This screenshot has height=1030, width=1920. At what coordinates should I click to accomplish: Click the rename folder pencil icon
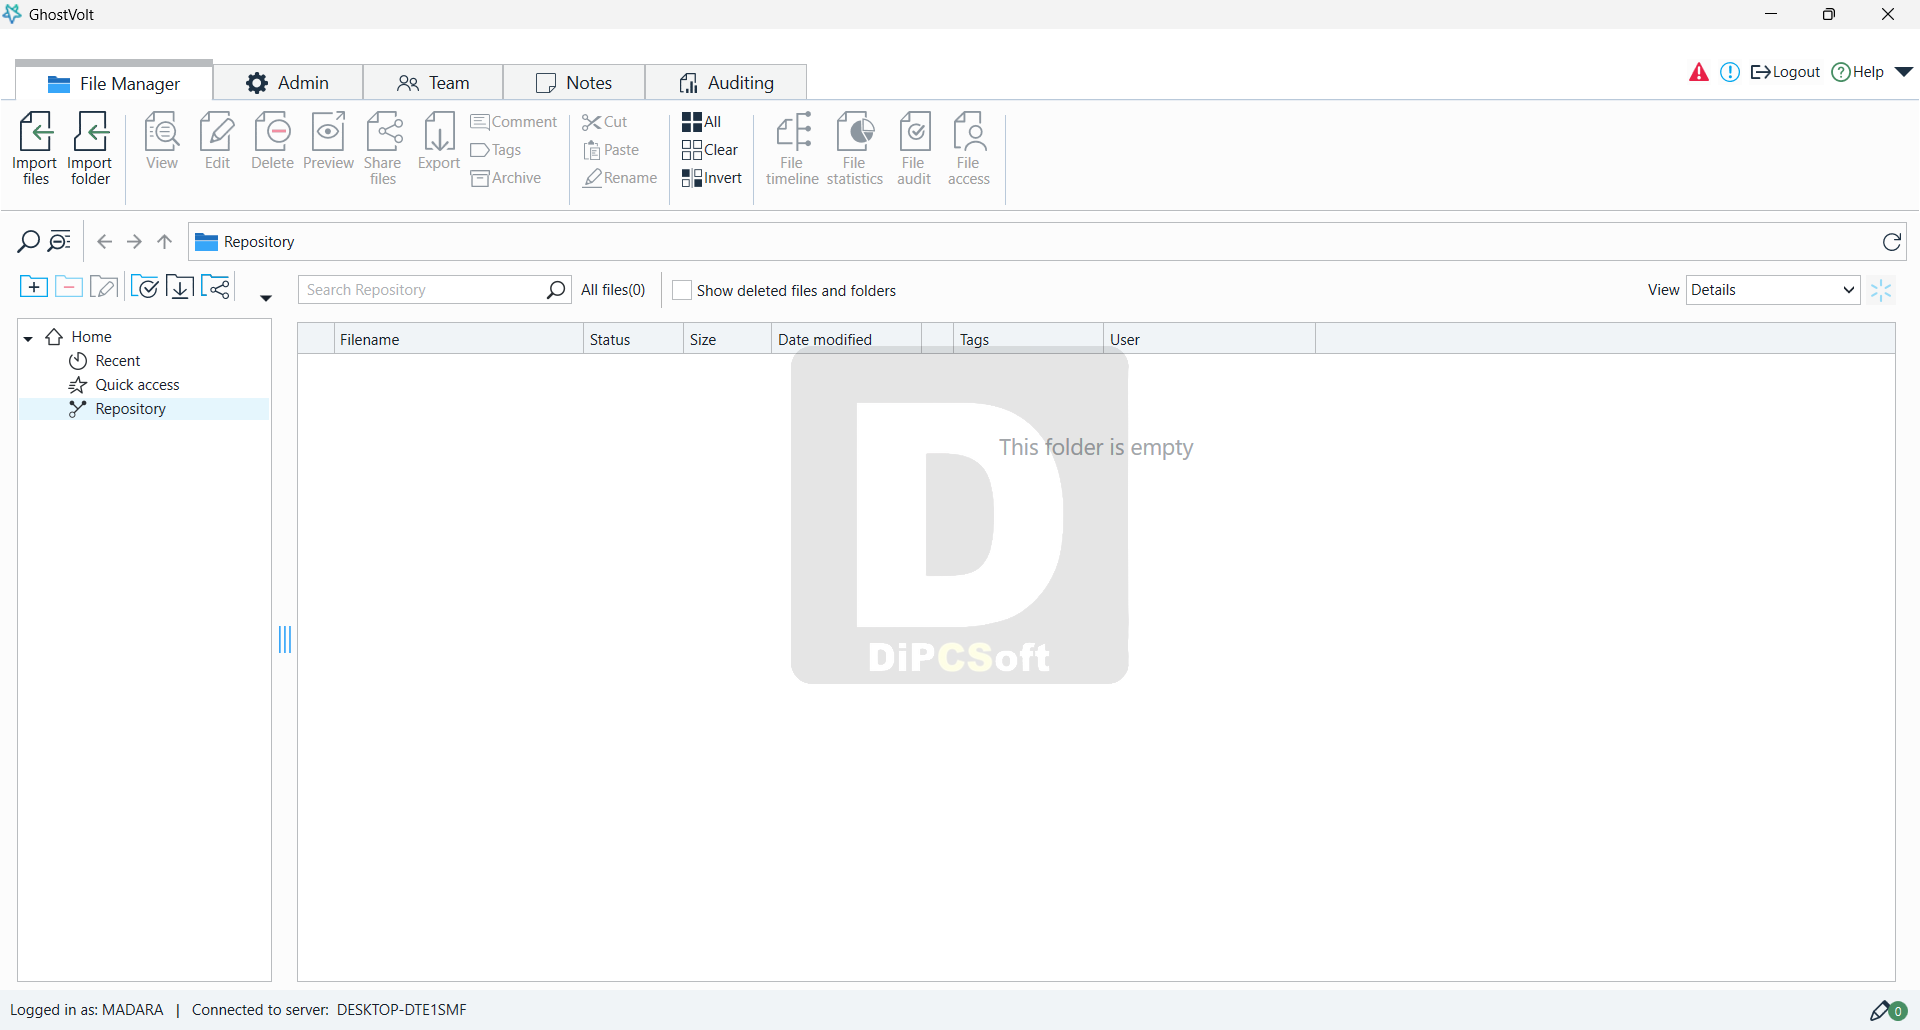[x=104, y=288]
